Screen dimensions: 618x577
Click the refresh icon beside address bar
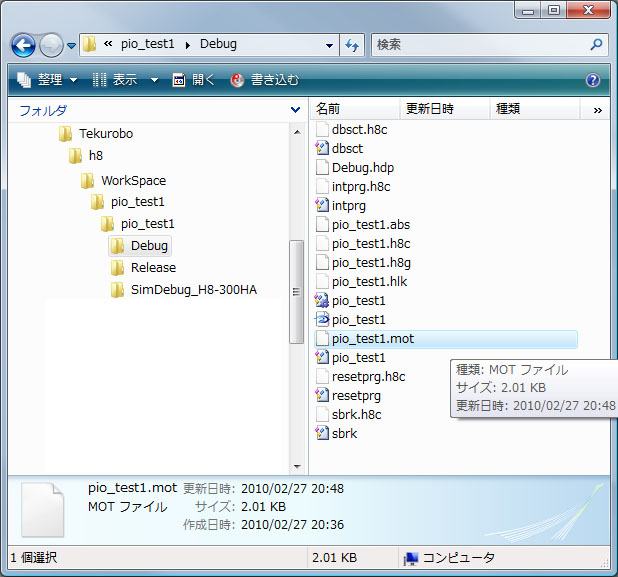tap(352, 45)
